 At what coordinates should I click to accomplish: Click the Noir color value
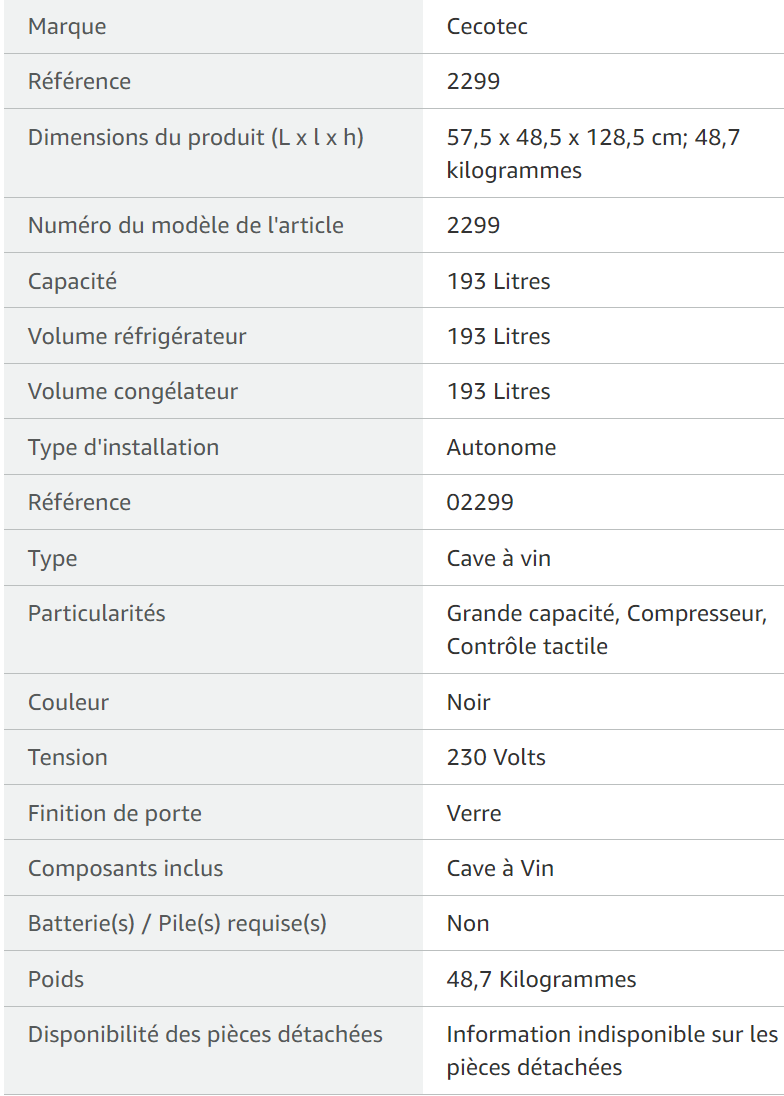[468, 702]
